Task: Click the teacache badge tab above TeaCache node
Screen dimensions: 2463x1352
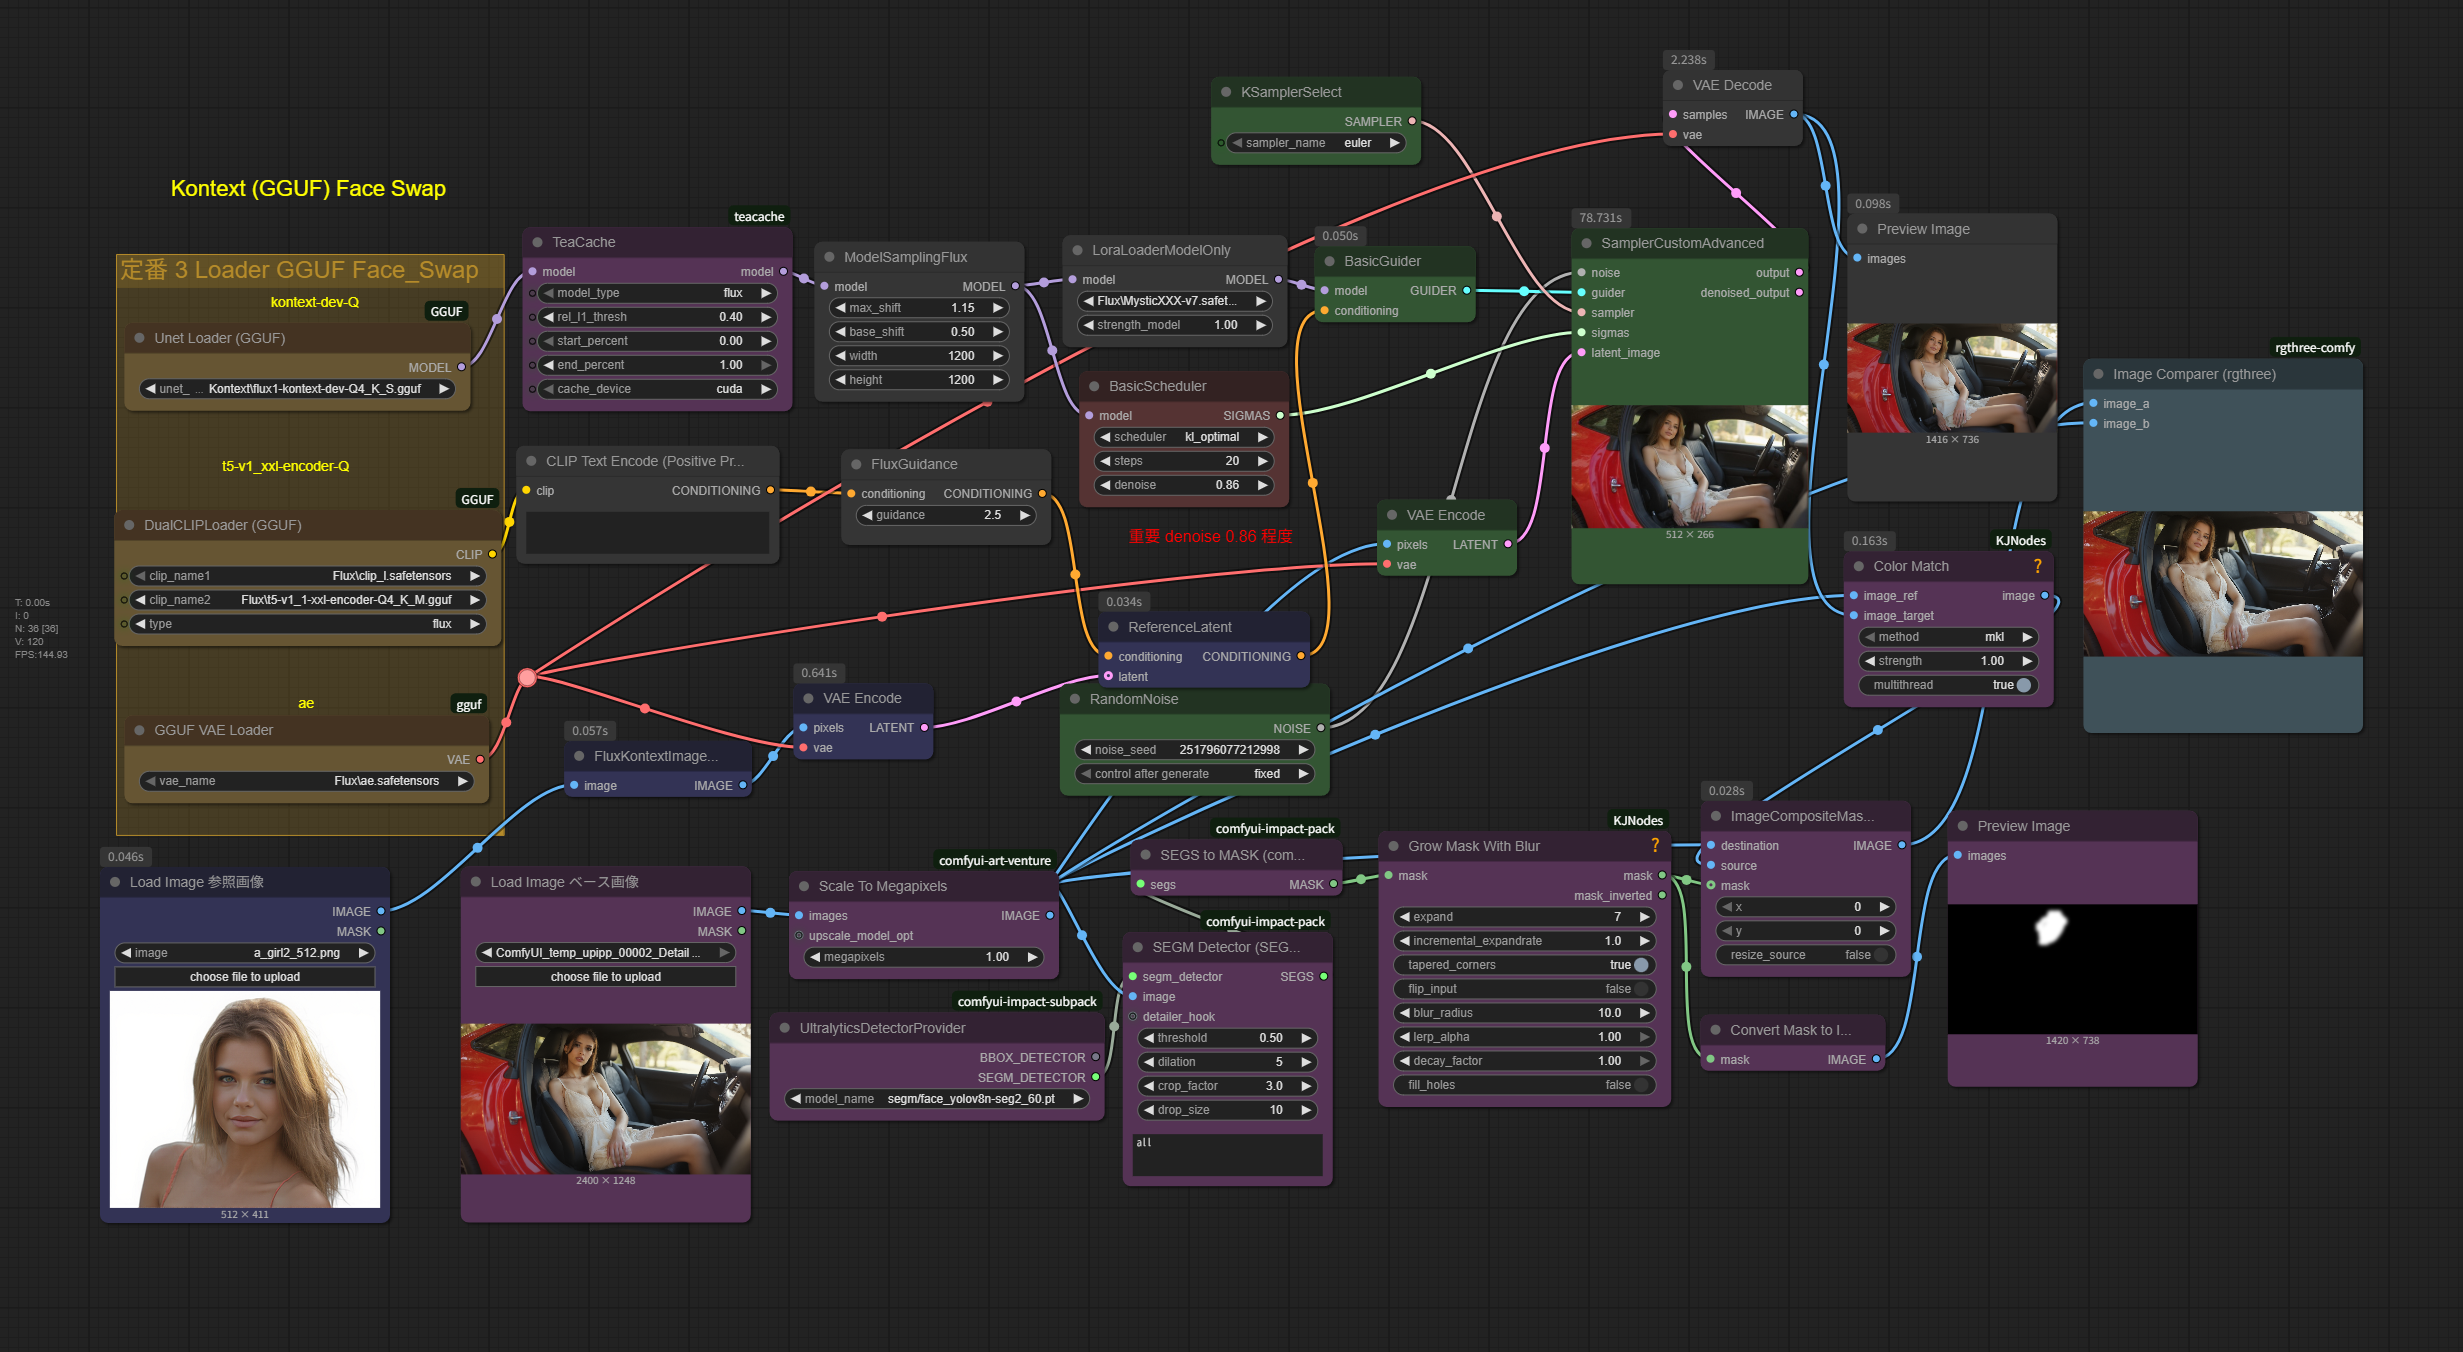Action: click(x=758, y=217)
